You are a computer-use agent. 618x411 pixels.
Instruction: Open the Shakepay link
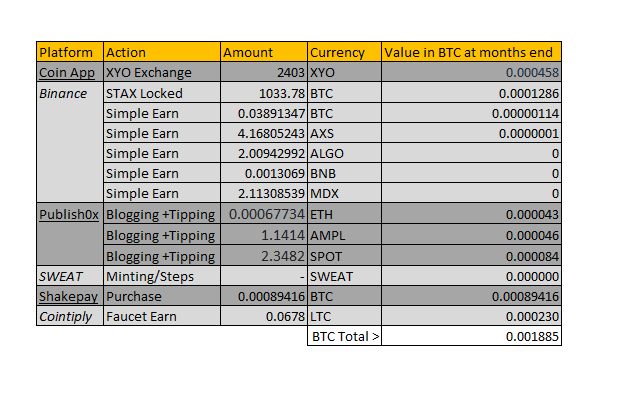(x=68, y=296)
